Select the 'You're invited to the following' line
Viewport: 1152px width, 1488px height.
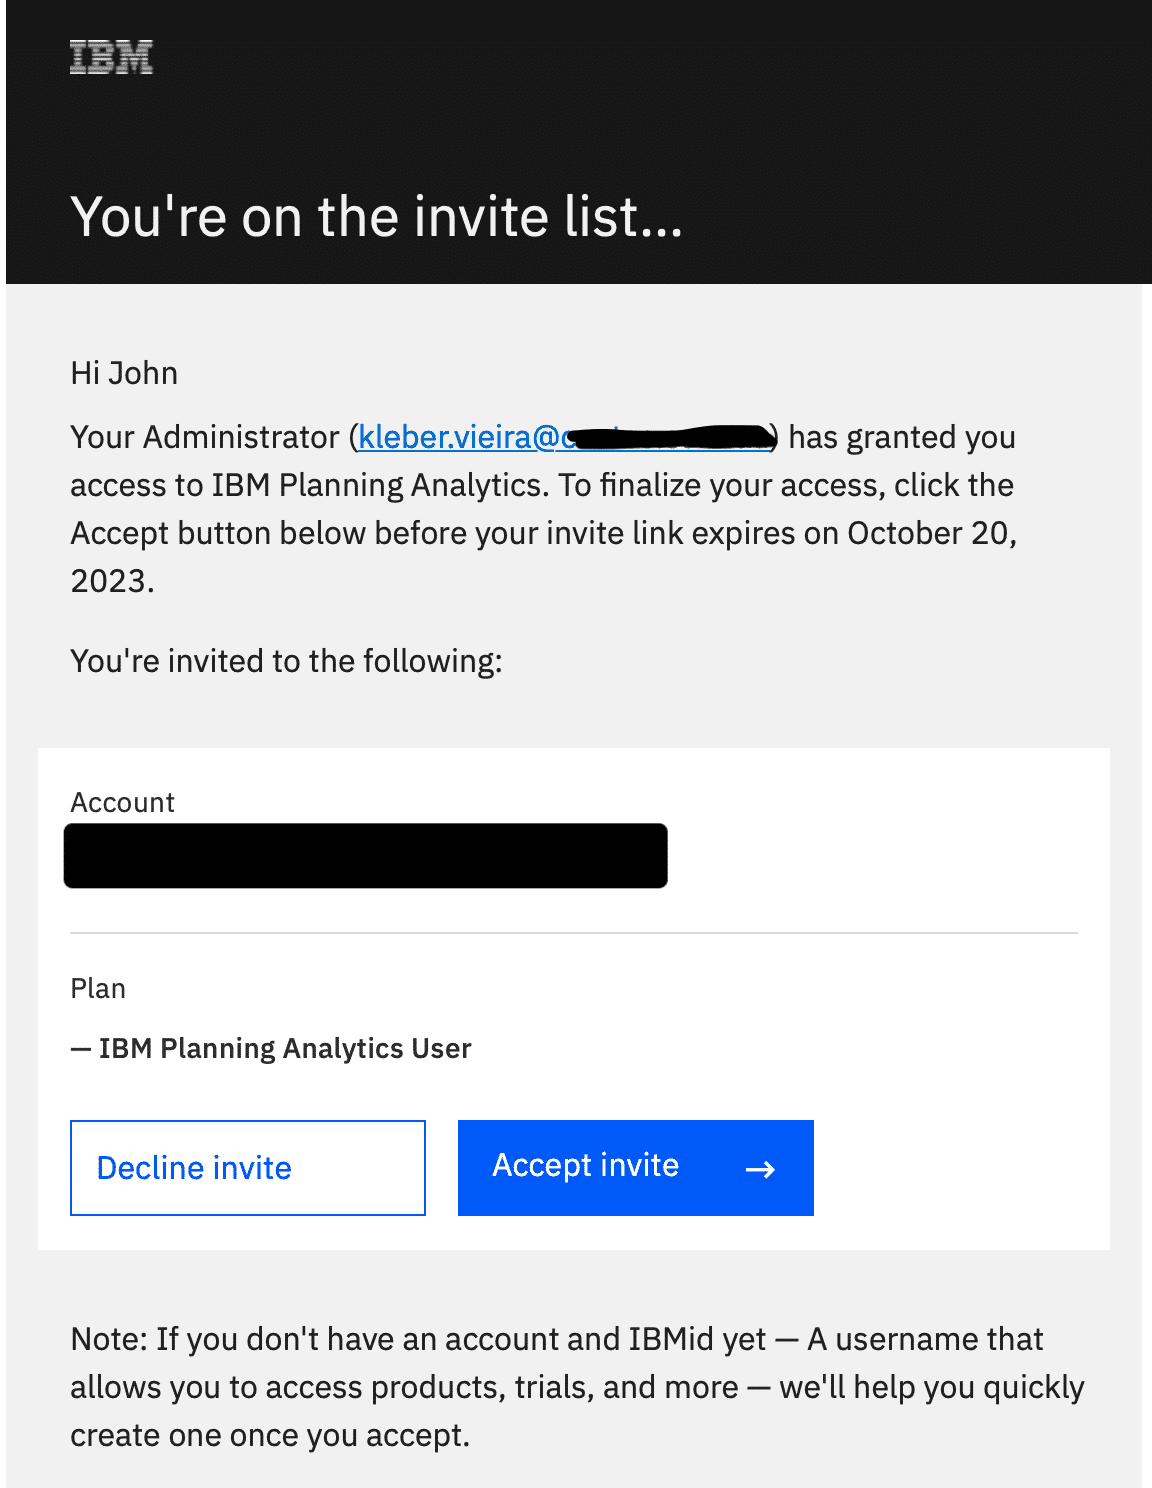tap(286, 660)
